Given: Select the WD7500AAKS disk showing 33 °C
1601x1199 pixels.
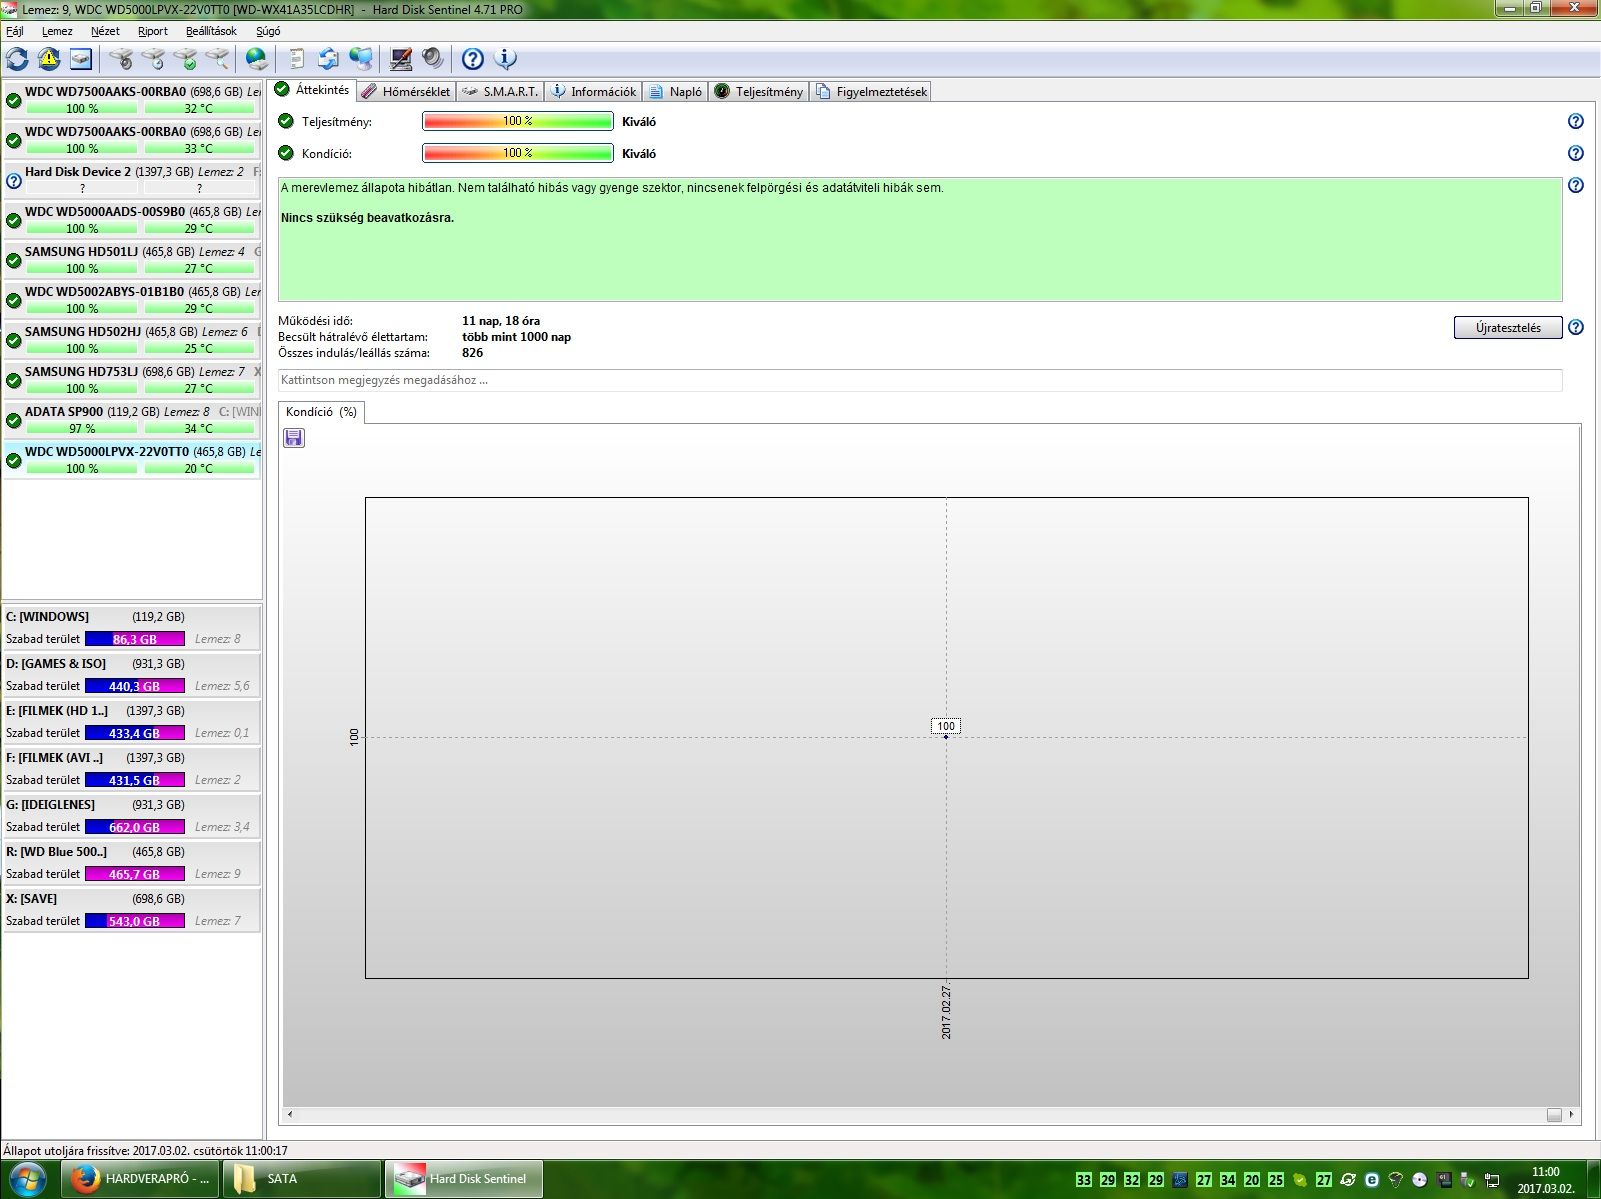Looking at the screenshot, I should click(132, 140).
